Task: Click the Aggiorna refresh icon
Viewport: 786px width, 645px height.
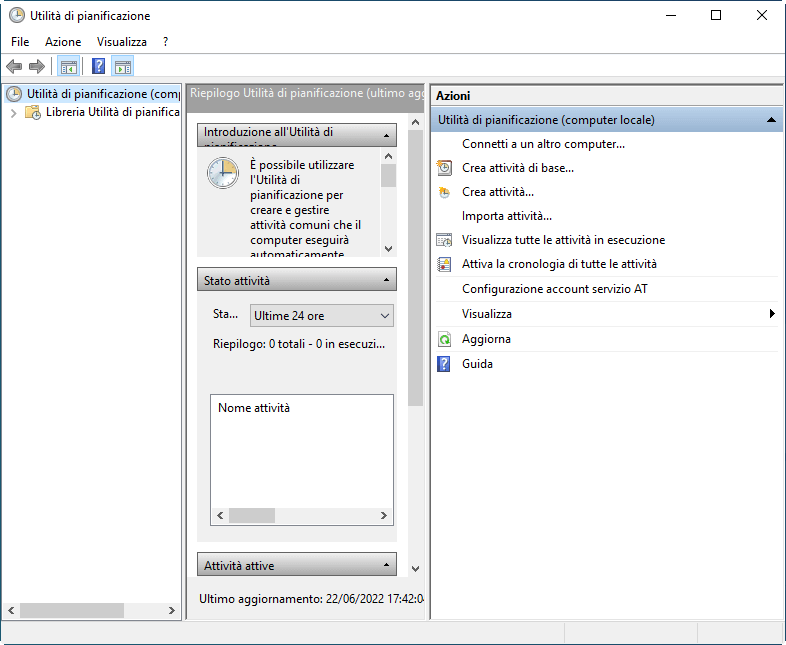Action: click(x=444, y=340)
